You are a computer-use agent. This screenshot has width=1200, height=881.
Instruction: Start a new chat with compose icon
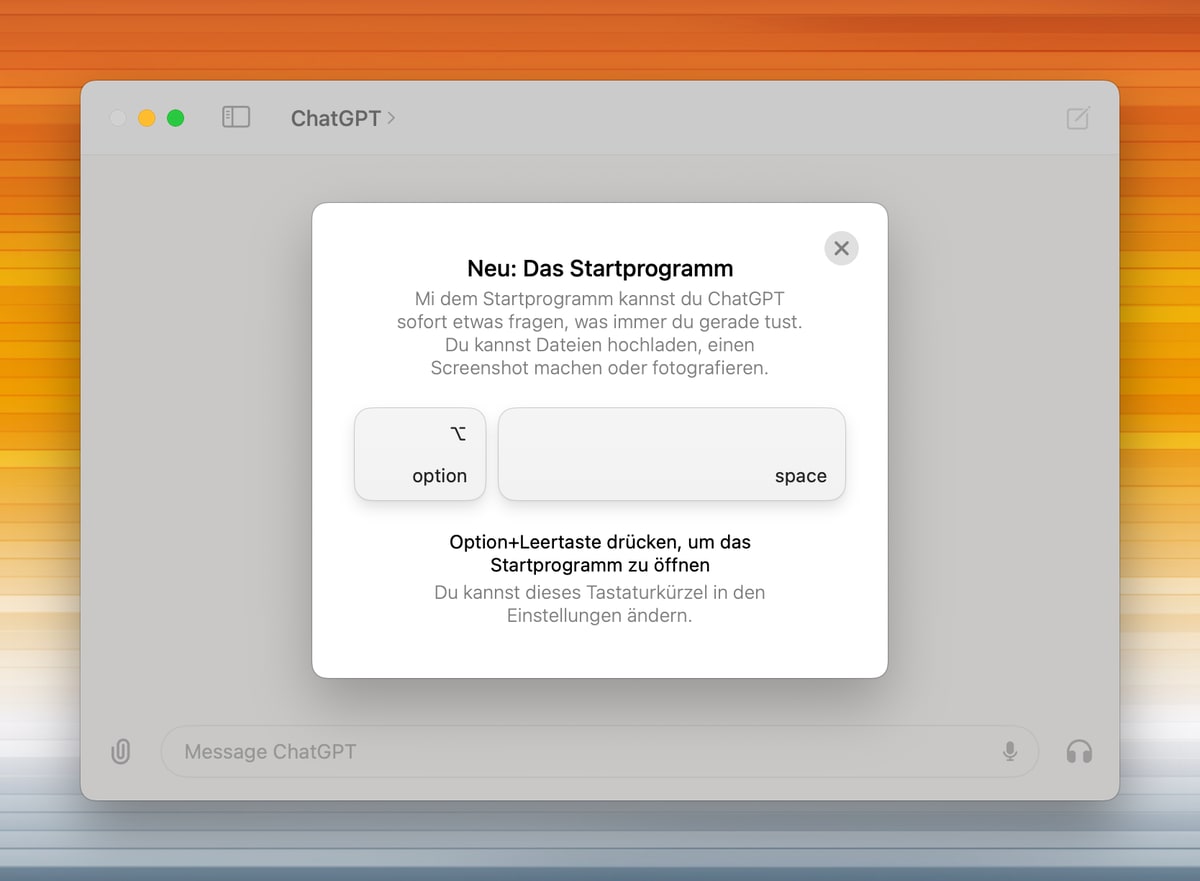tap(1078, 118)
